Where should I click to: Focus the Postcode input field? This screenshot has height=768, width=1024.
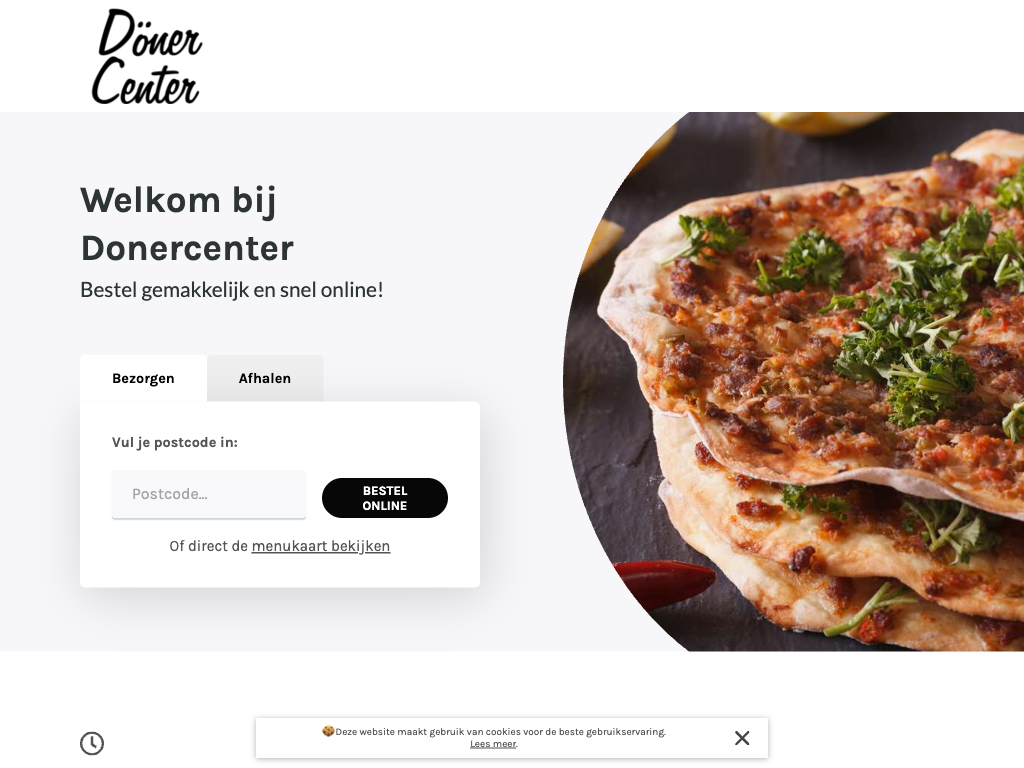209,494
